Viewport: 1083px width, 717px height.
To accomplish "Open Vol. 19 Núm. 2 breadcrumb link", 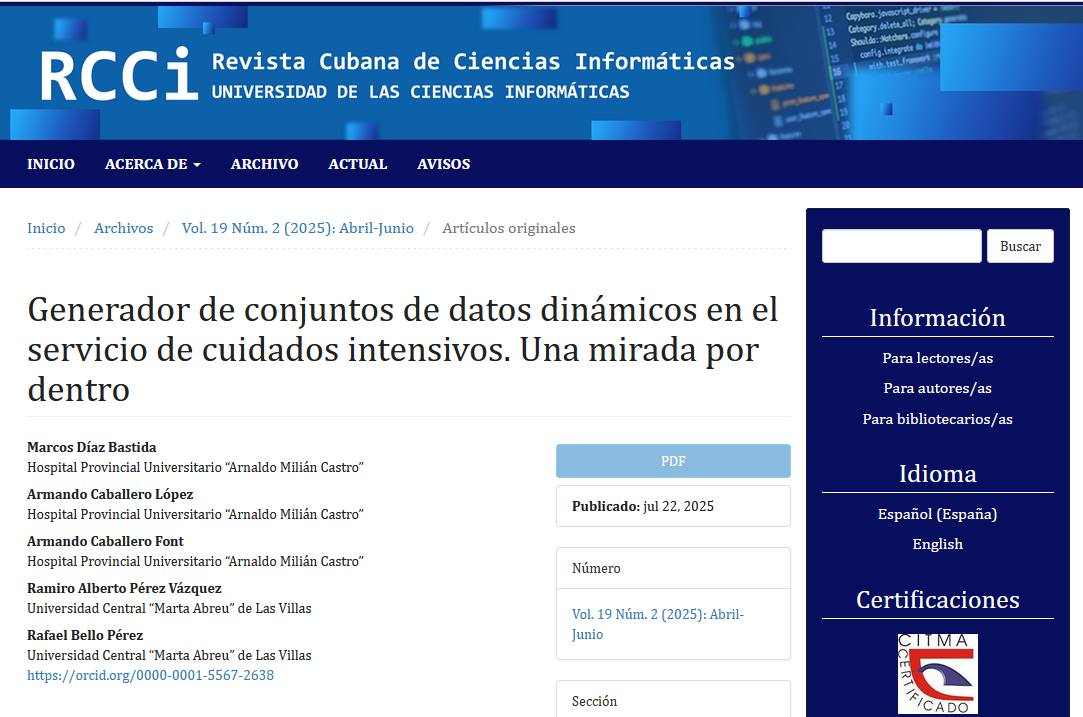I will click(x=297, y=228).
